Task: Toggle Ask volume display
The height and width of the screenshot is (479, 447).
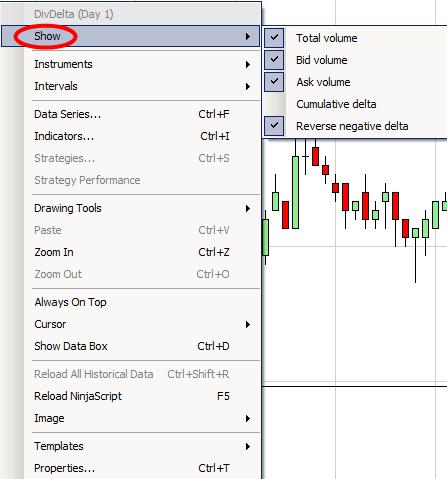Action: 274,82
